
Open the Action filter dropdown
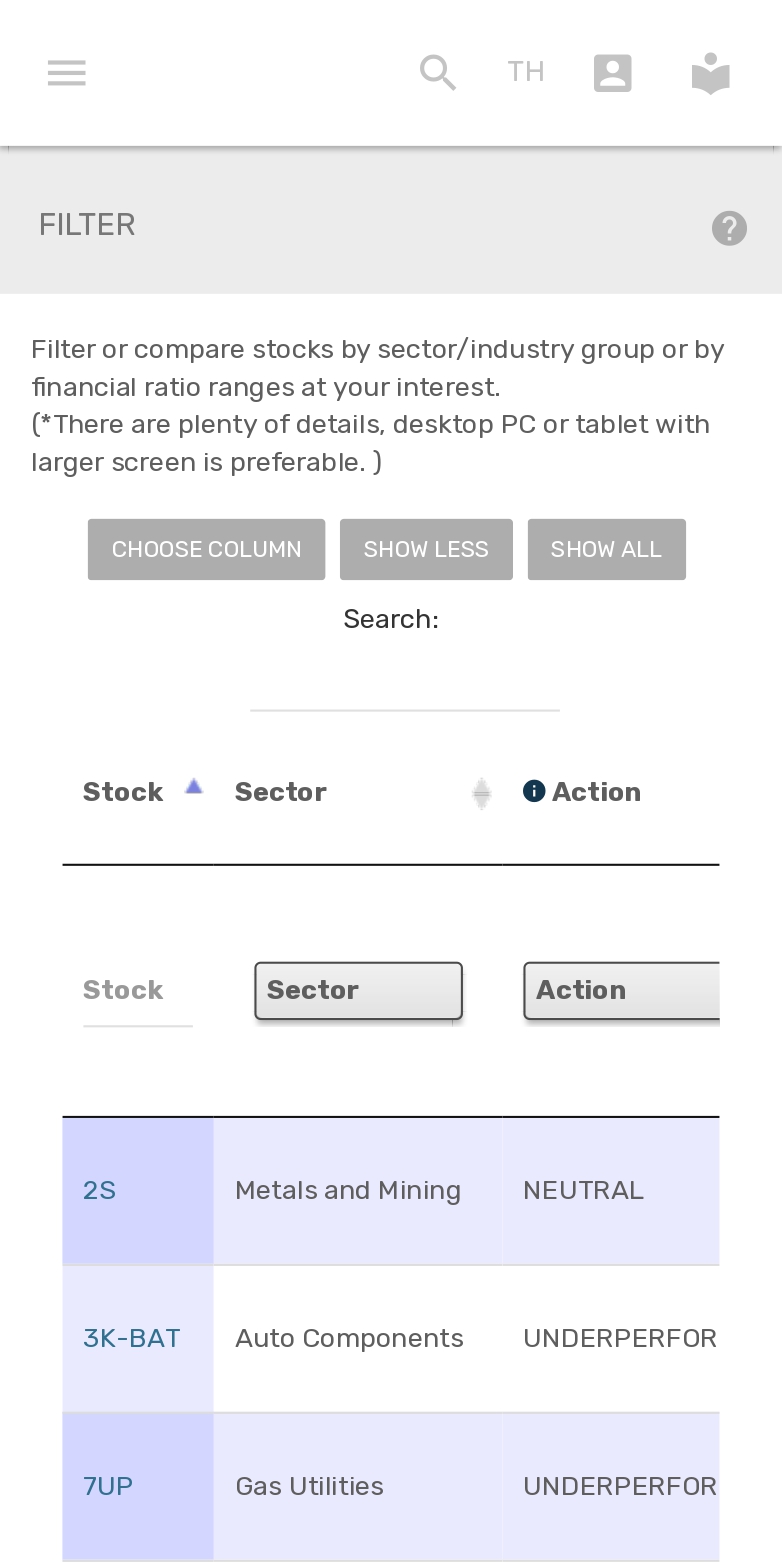[x=621, y=991]
